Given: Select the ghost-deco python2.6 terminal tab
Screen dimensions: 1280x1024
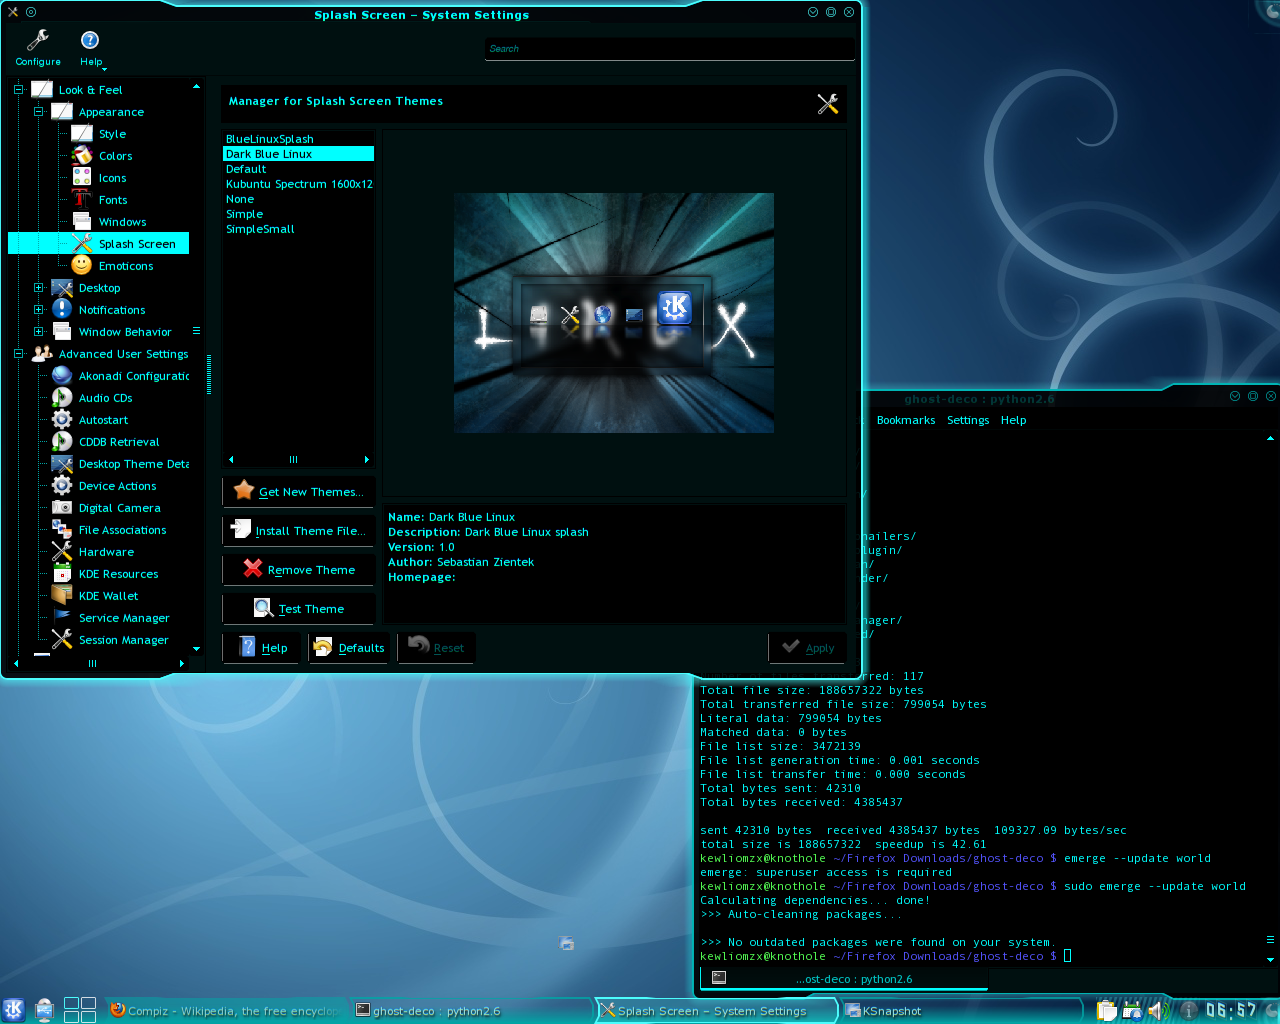Looking at the screenshot, I should tap(844, 979).
